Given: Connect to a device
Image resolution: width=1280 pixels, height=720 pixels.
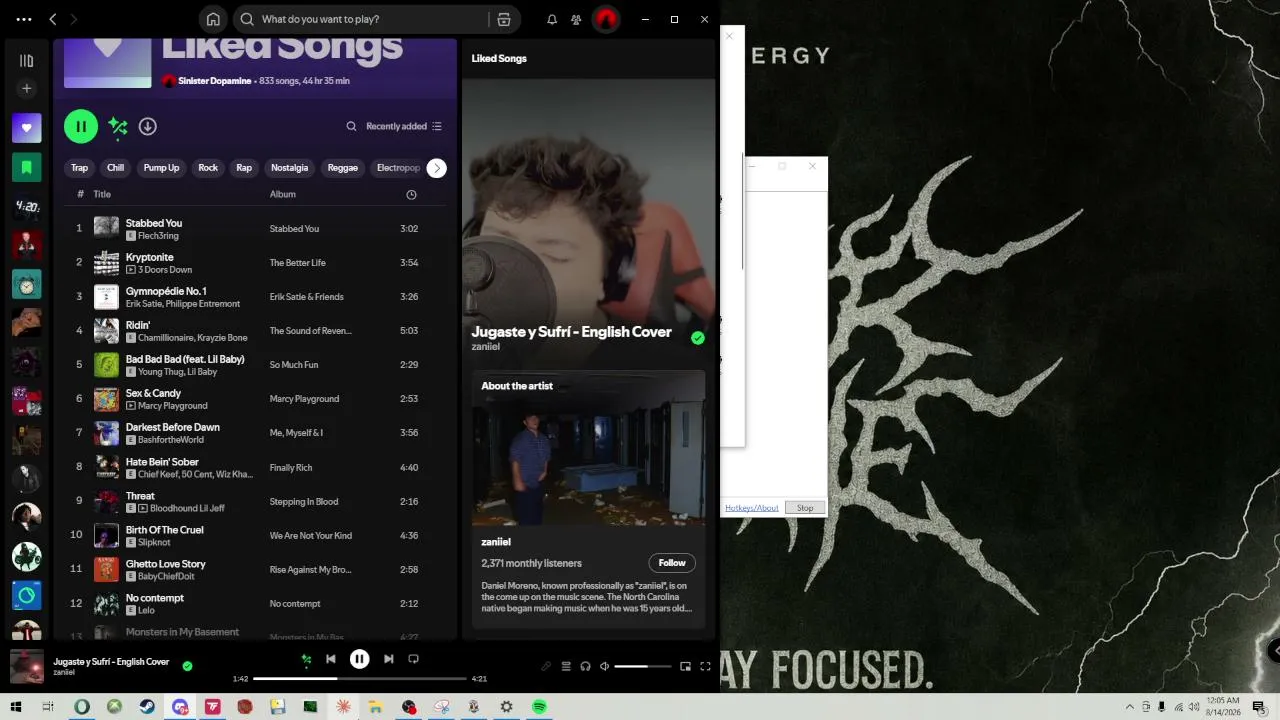Looking at the screenshot, I should 585,666.
